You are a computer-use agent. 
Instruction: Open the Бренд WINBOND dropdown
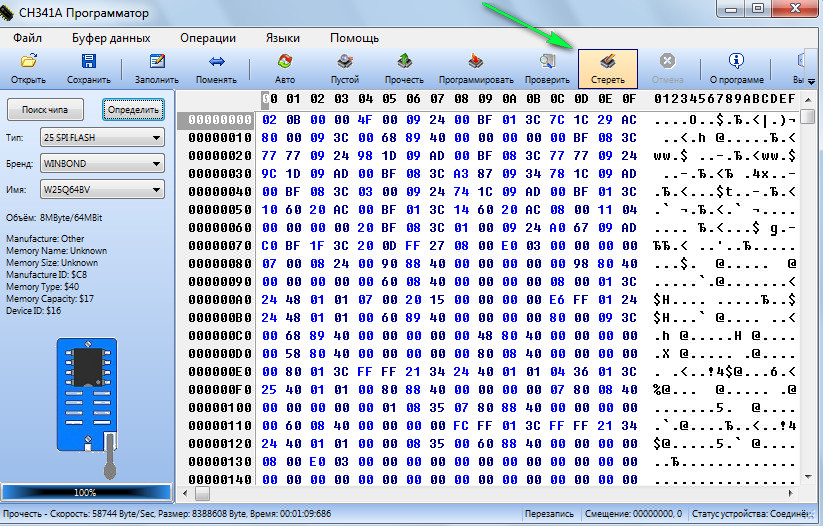tap(102, 163)
